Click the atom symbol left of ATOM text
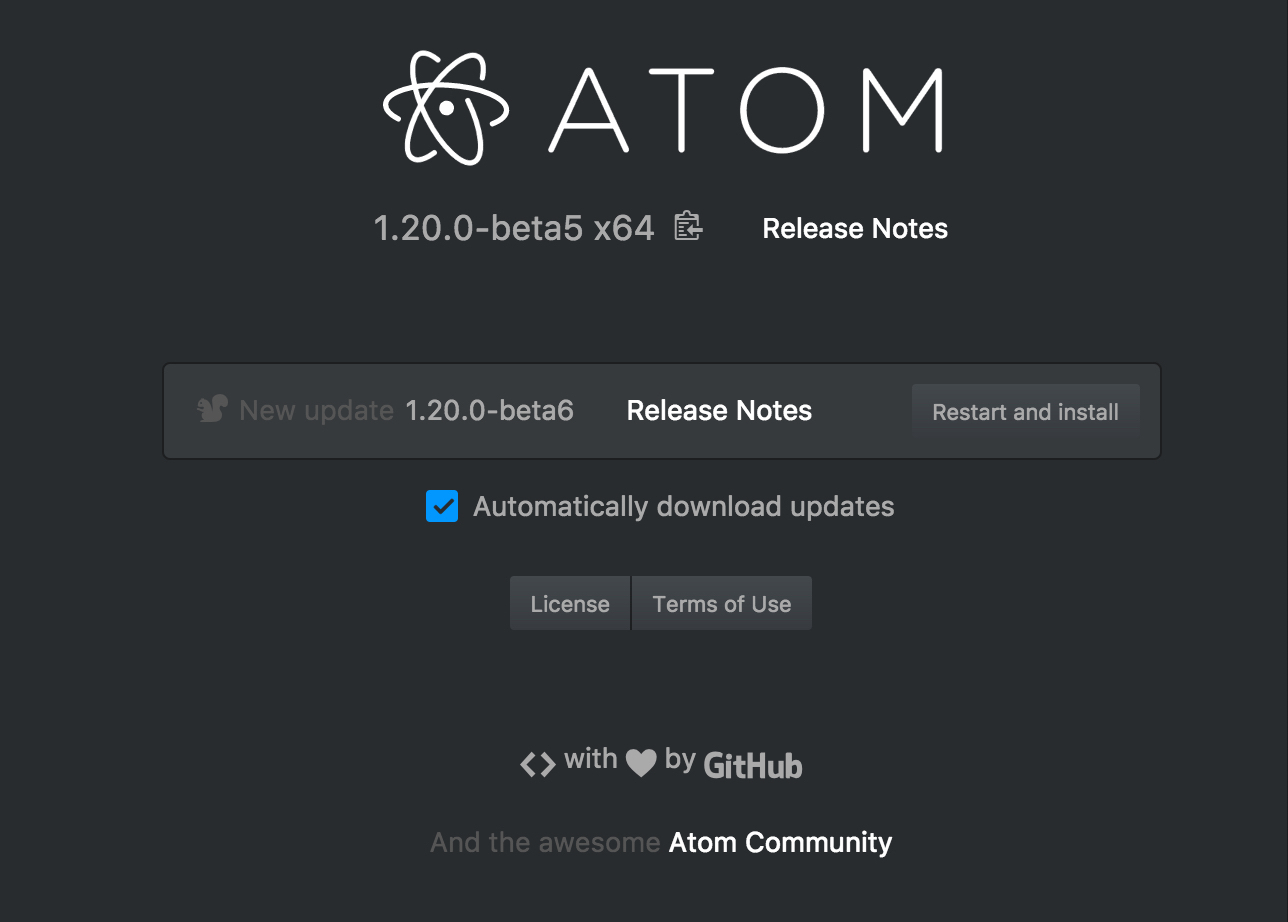Viewport: 1288px width, 922px height. click(x=444, y=107)
